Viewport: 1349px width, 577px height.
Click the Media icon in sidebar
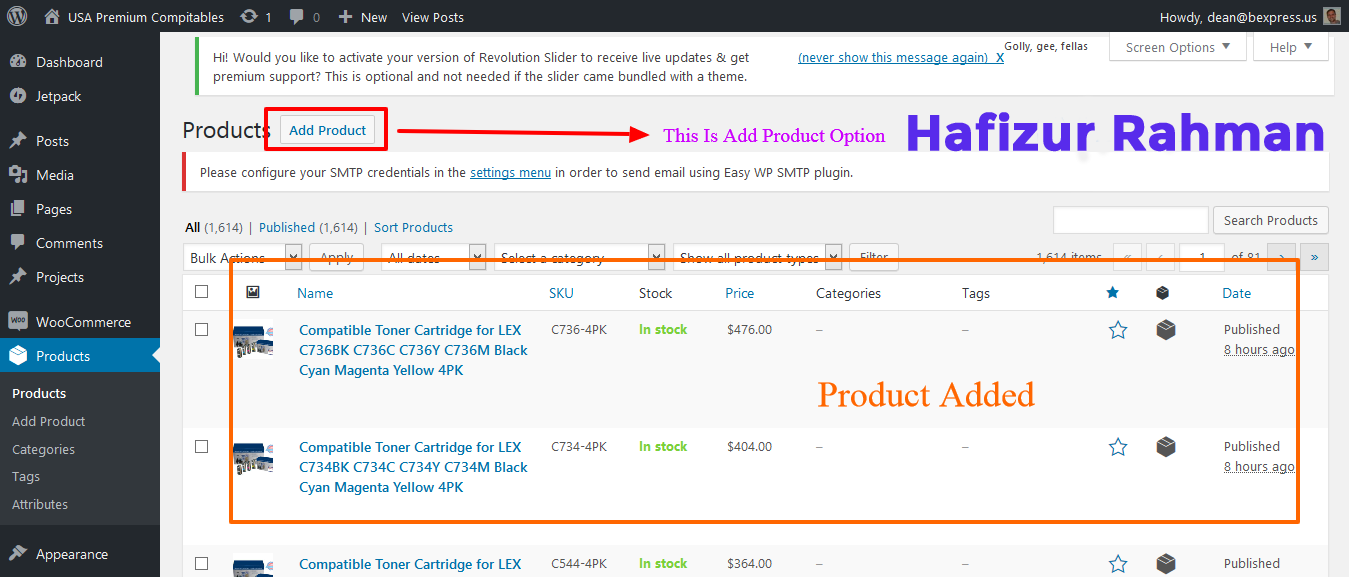click(18, 175)
